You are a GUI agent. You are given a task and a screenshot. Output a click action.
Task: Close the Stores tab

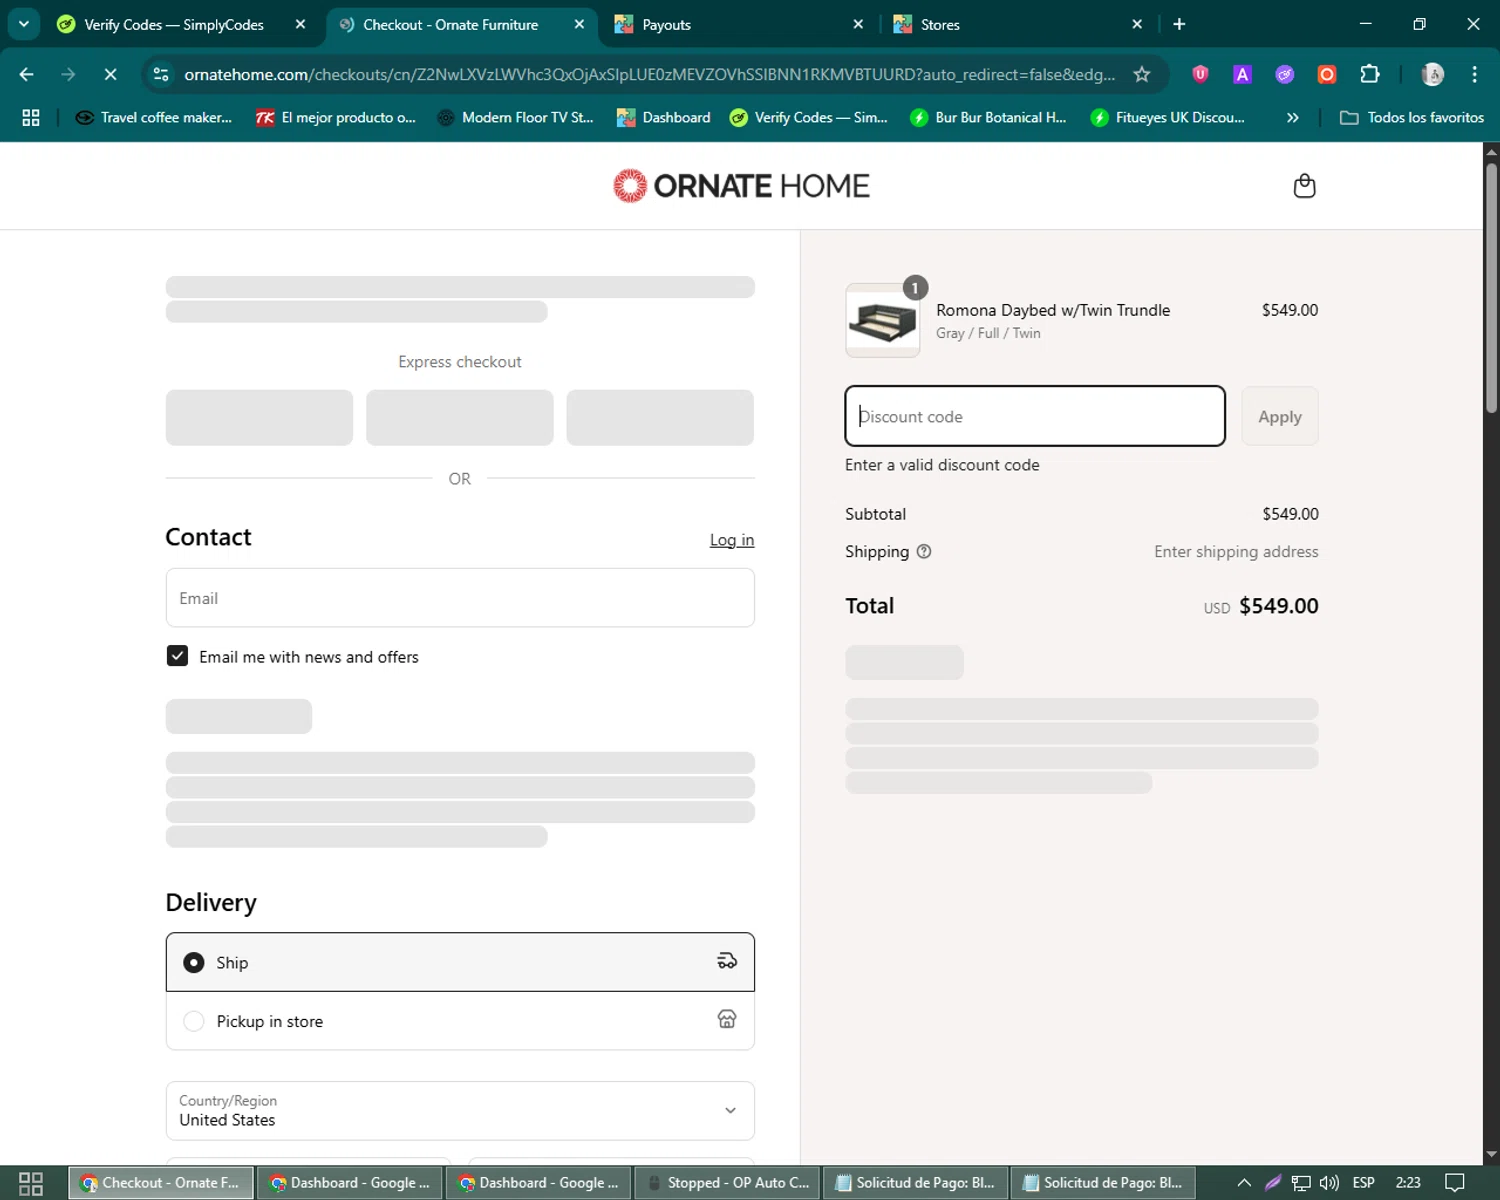pyautogui.click(x=1137, y=24)
